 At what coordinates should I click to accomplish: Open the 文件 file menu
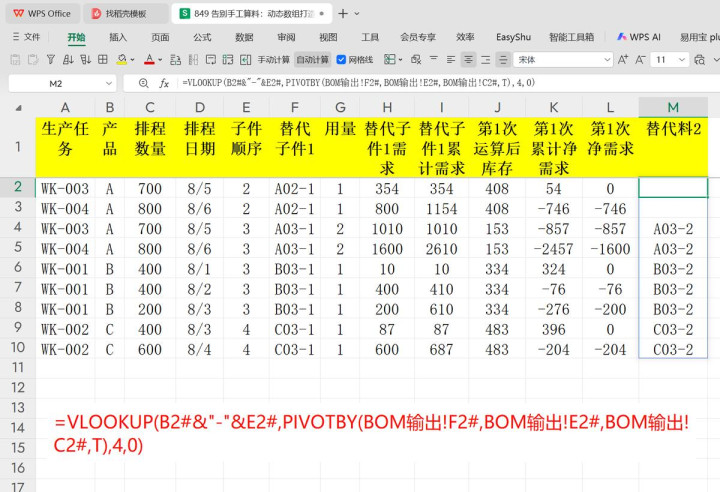pyautogui.click(x=27, y=37)
